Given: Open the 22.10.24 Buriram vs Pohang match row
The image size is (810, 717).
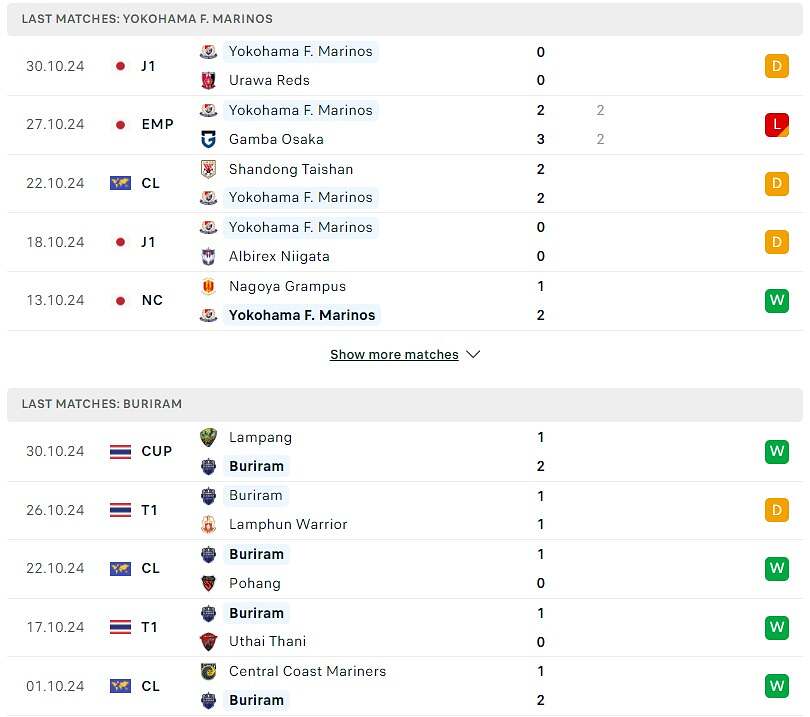Looking at the screenshot, I should tap(405, 569).
